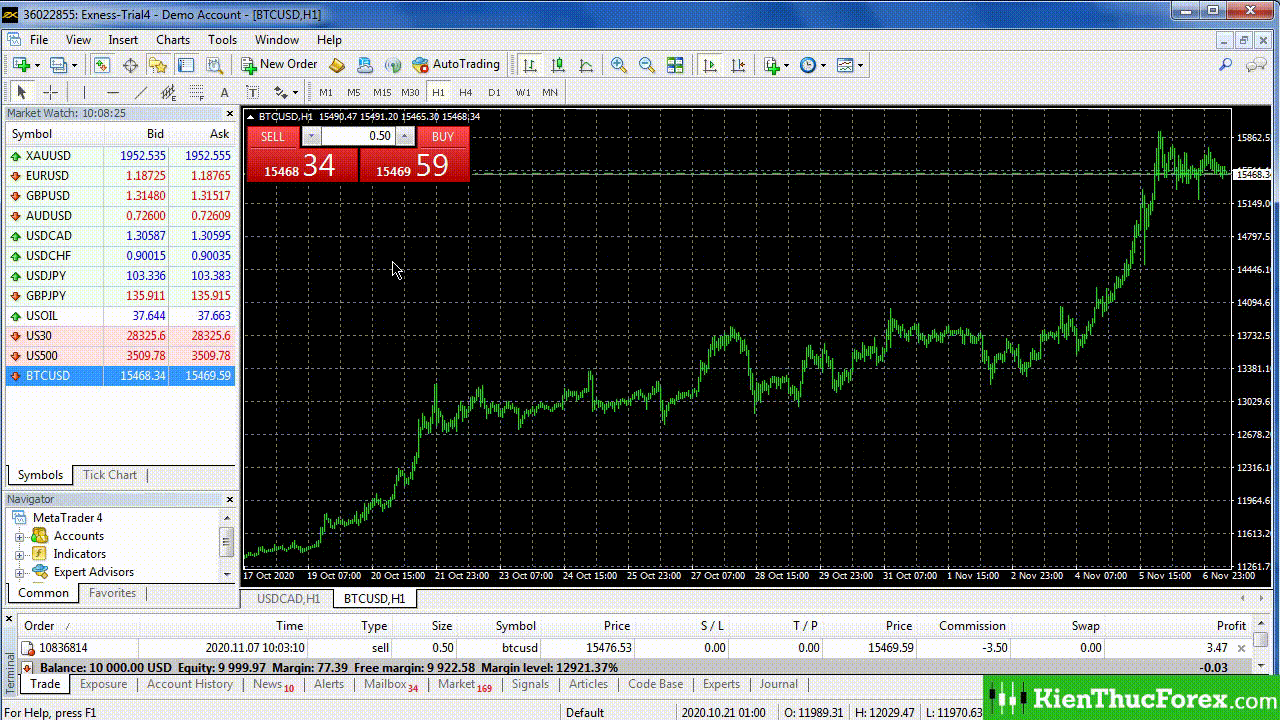Tile chart windows icon
This screenshot has height=720, width=1280.
[675, 65]
